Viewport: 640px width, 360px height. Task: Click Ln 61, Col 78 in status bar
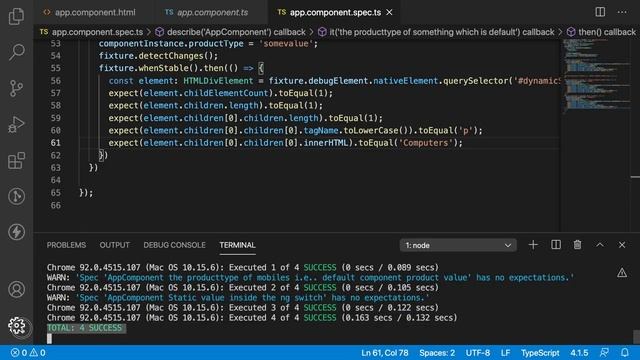tap(384, 353)
